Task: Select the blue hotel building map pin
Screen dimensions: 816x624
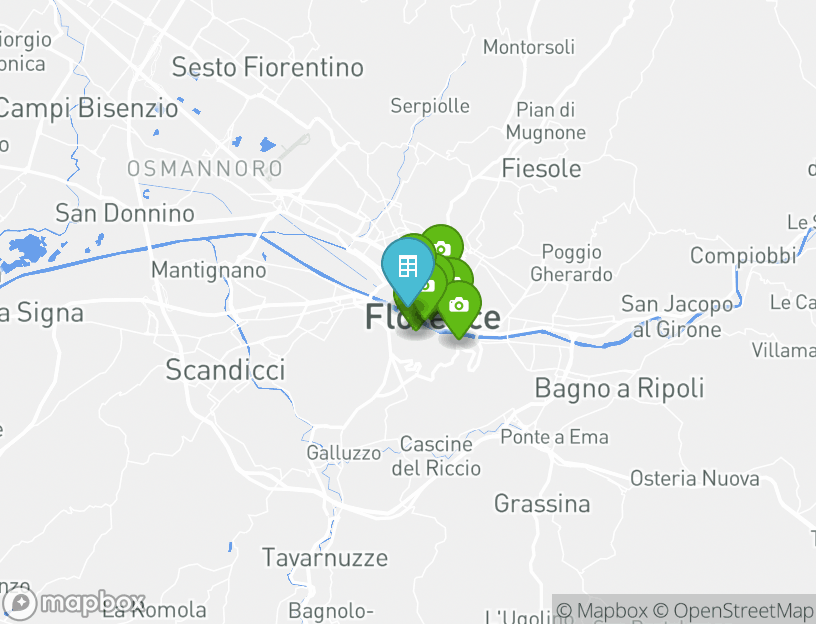Action: (x=408, y=267)
